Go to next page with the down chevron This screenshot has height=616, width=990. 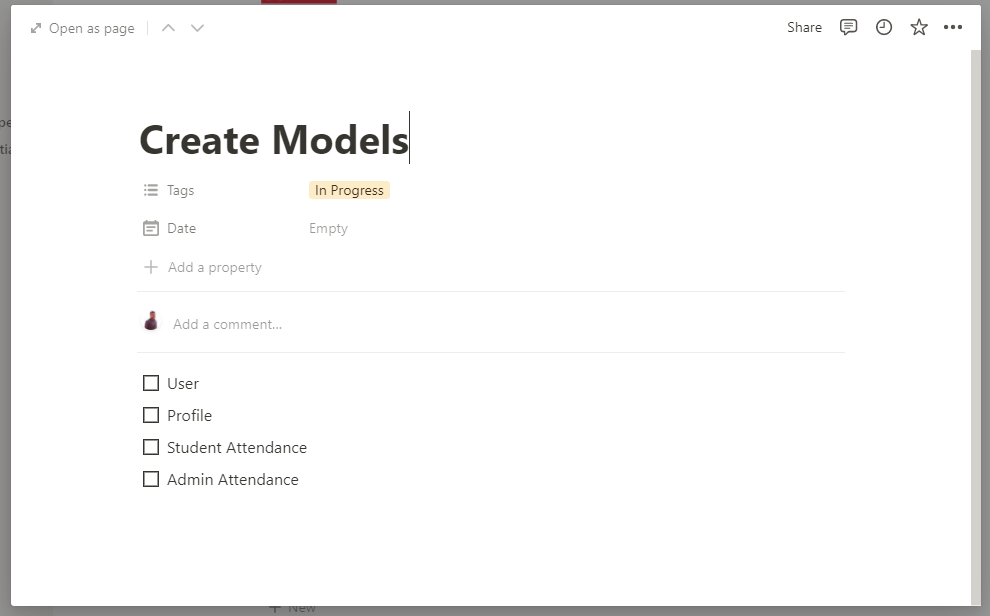[x=197, y=28]
